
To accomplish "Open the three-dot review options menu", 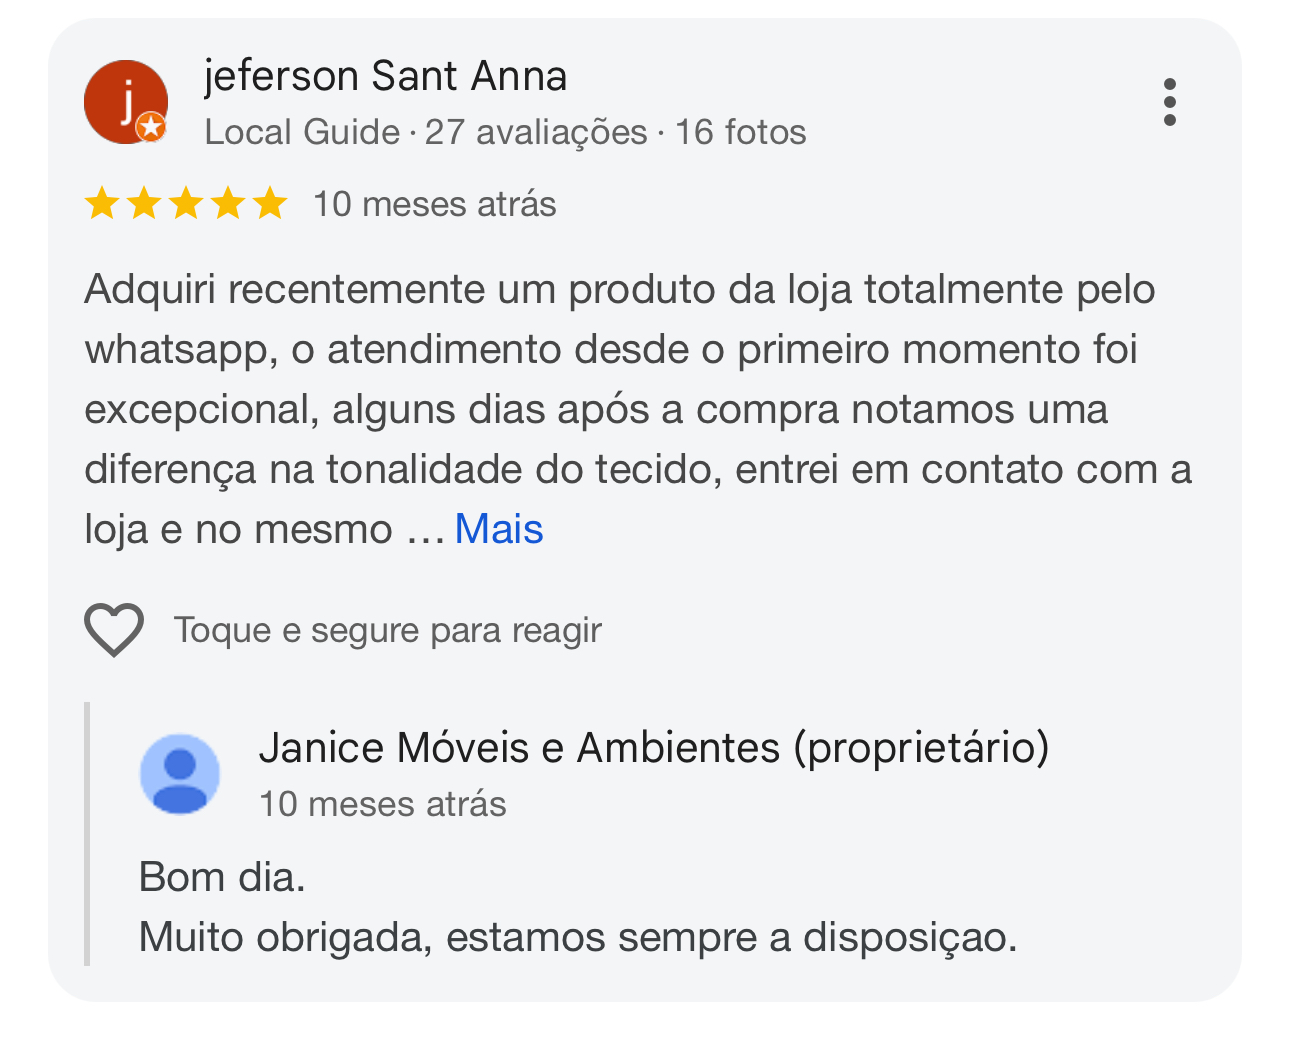I will (1169, 102).
